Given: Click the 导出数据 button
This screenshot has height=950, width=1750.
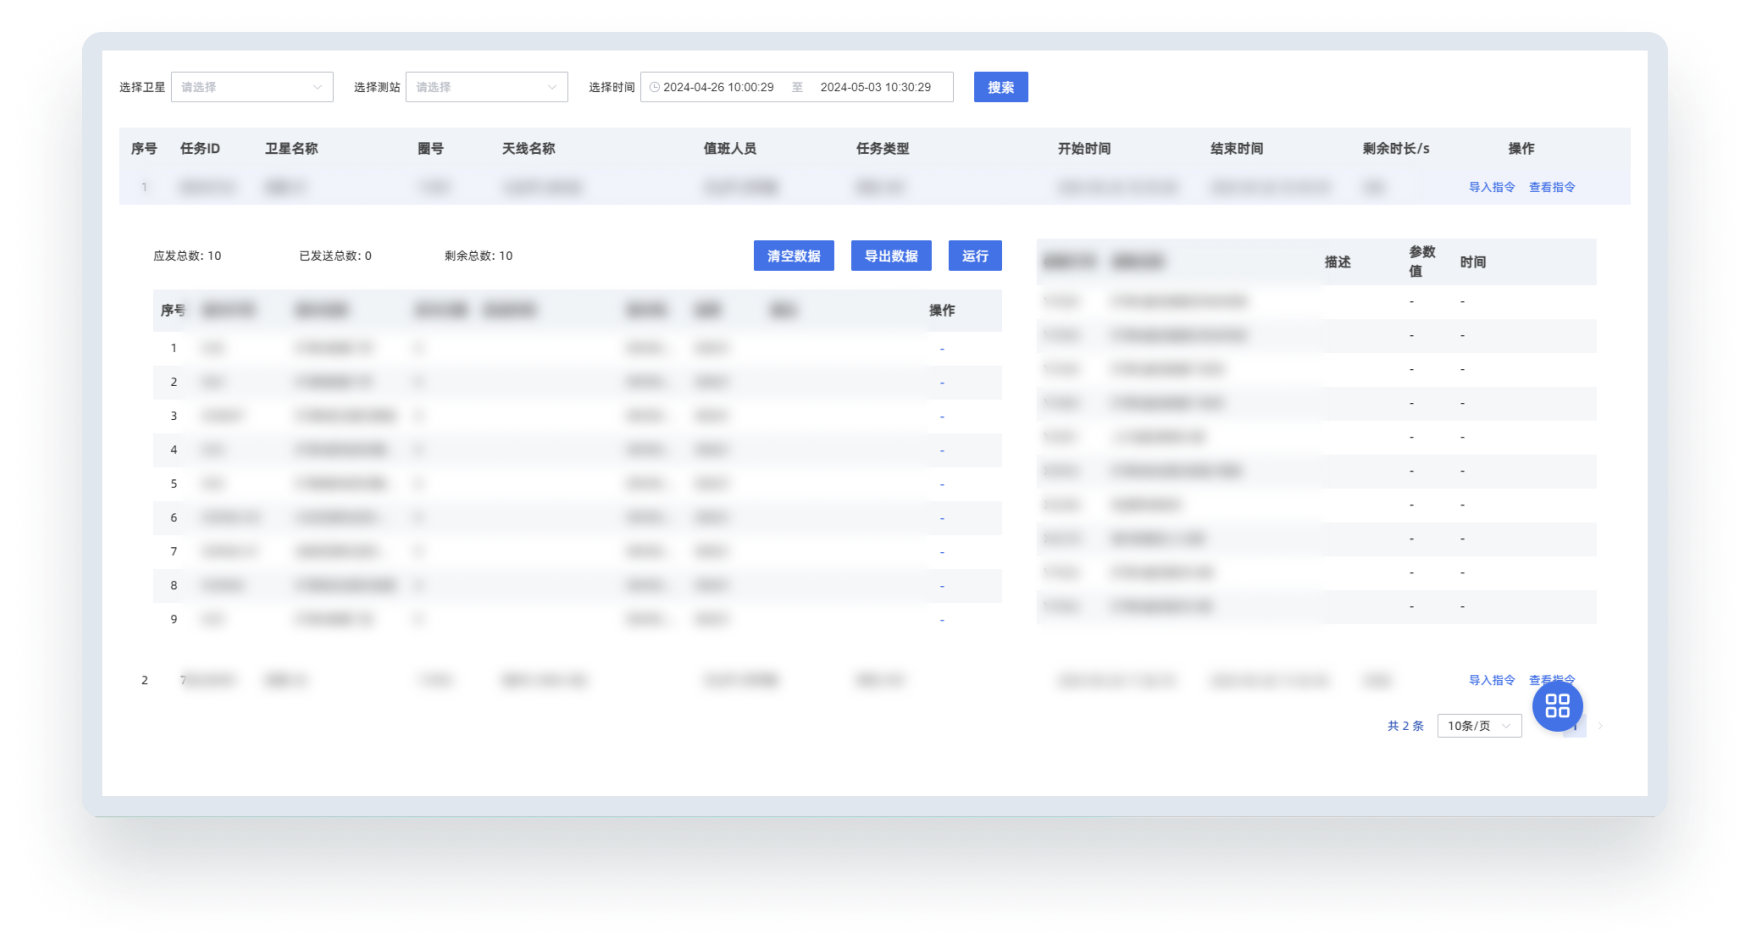Looking at the screenshot, I should (891, 256).
